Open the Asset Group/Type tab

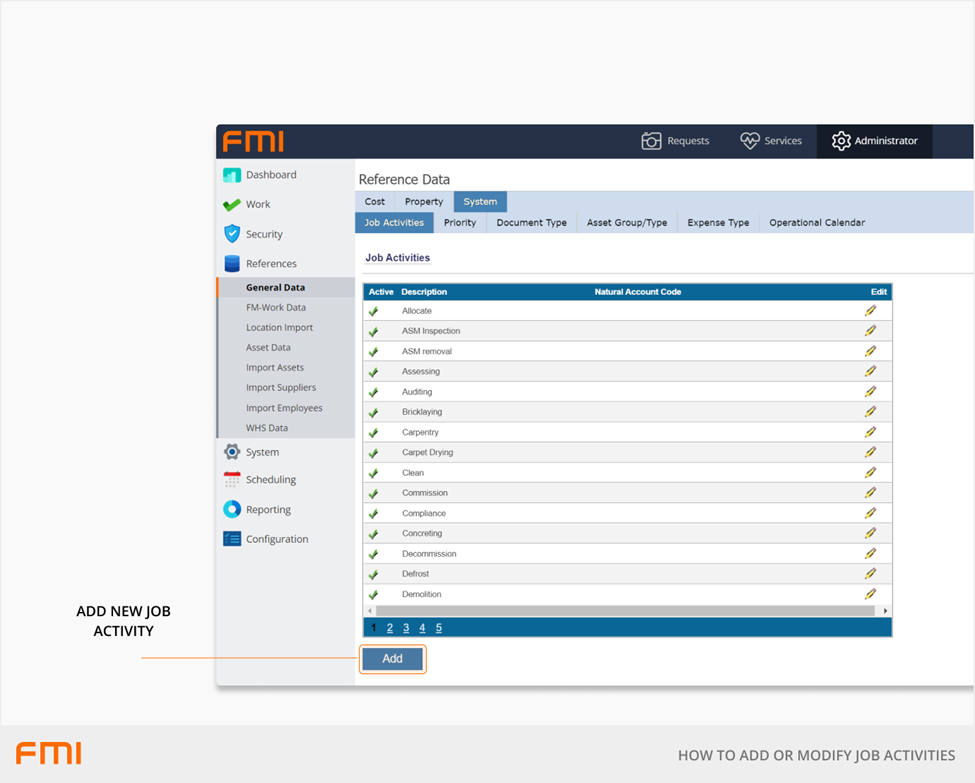627,223
